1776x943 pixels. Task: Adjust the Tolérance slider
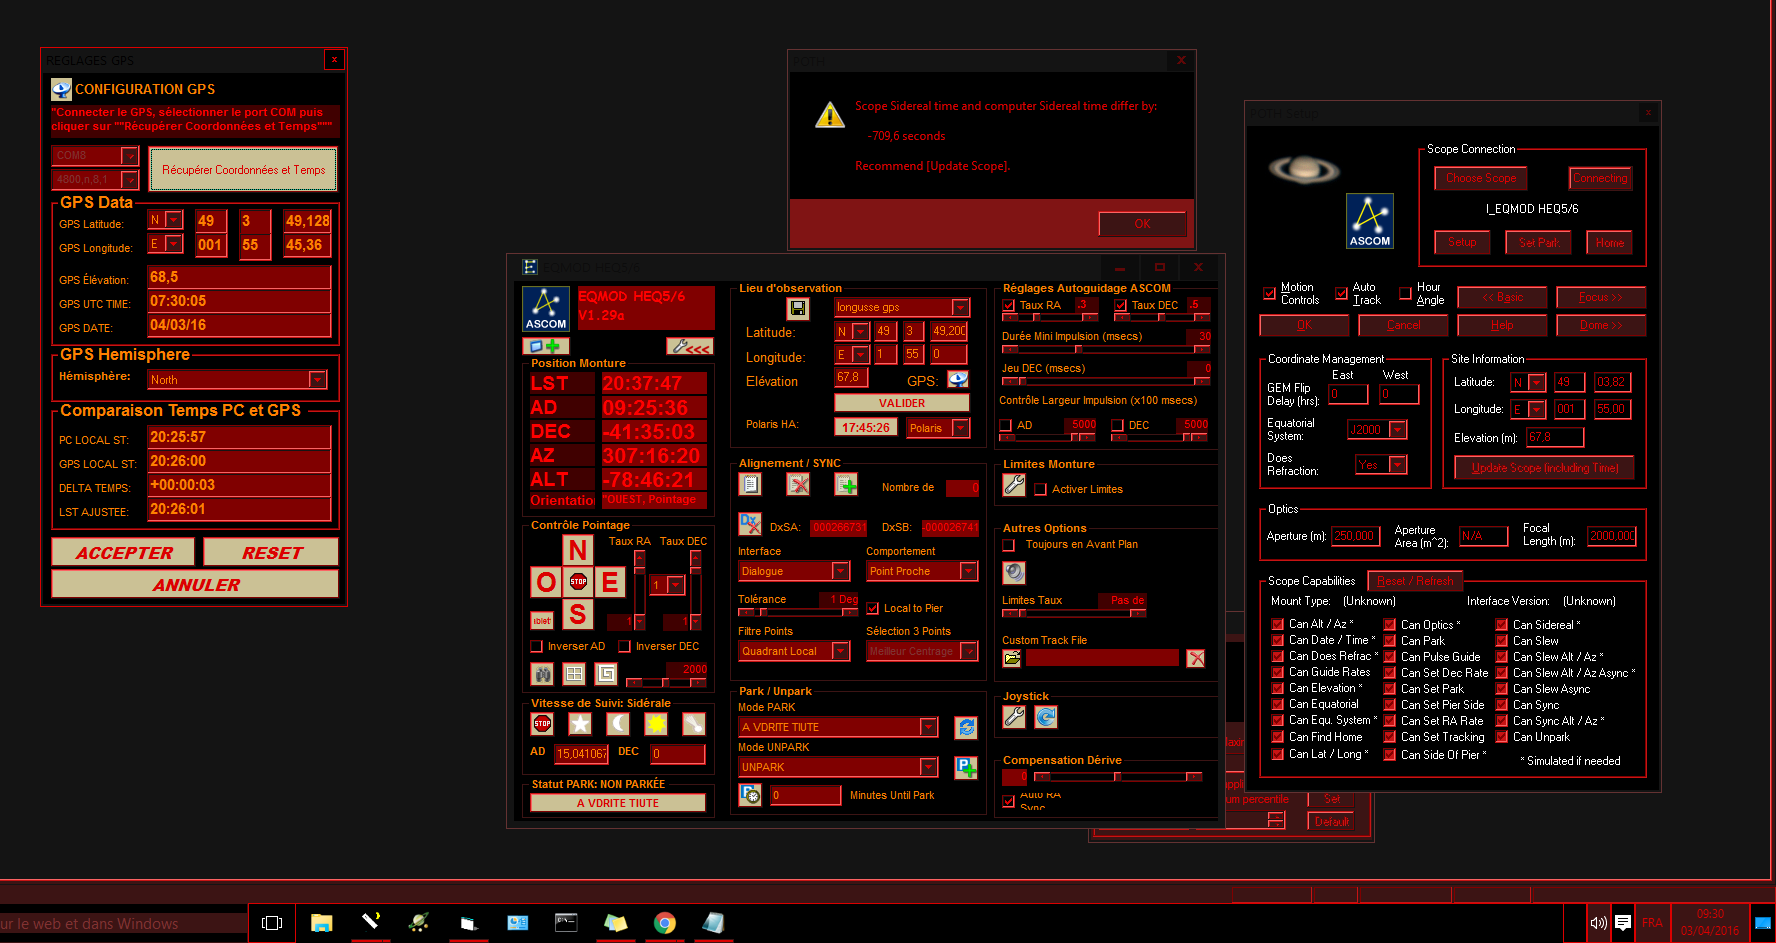(798, 612)
